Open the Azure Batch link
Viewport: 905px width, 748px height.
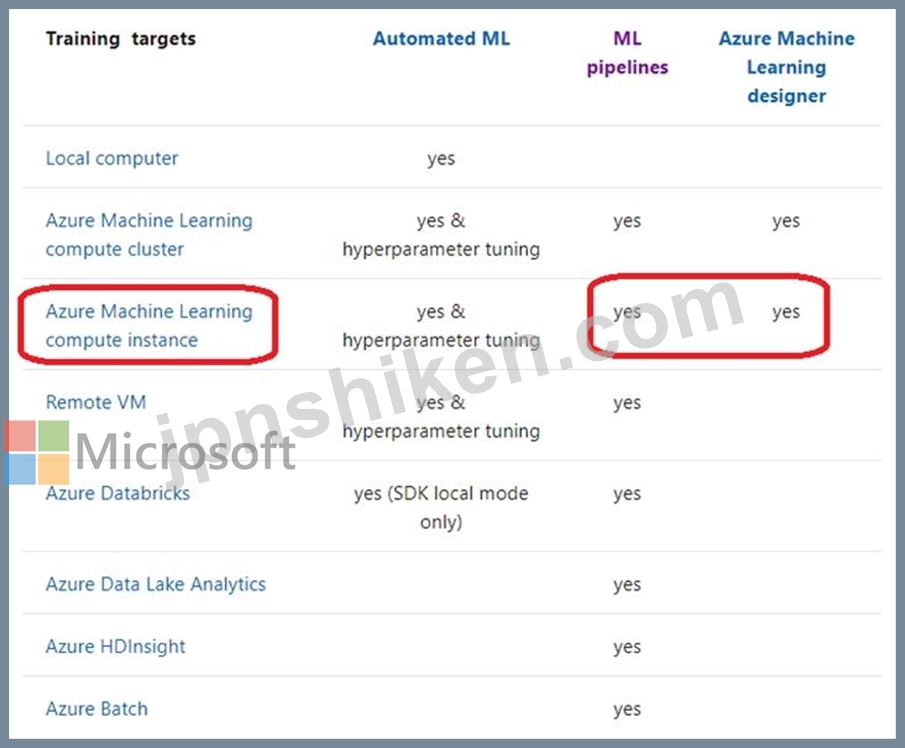coord(96,708)
